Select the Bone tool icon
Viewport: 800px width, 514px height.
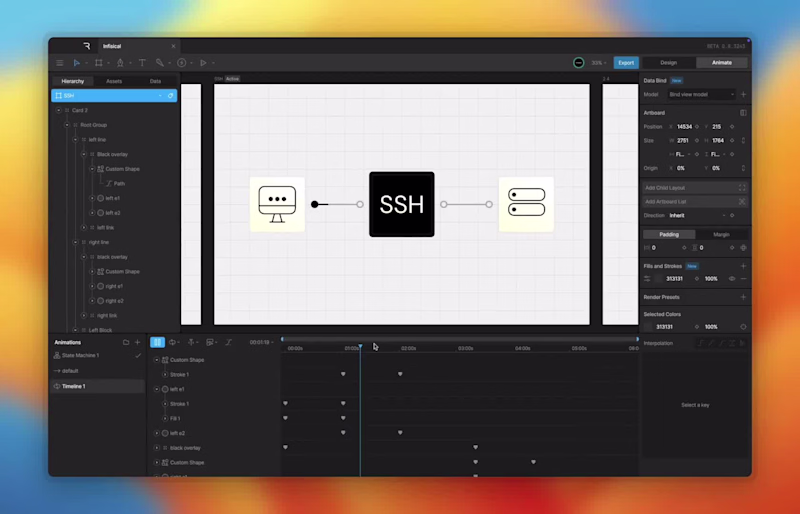[160, 63]
